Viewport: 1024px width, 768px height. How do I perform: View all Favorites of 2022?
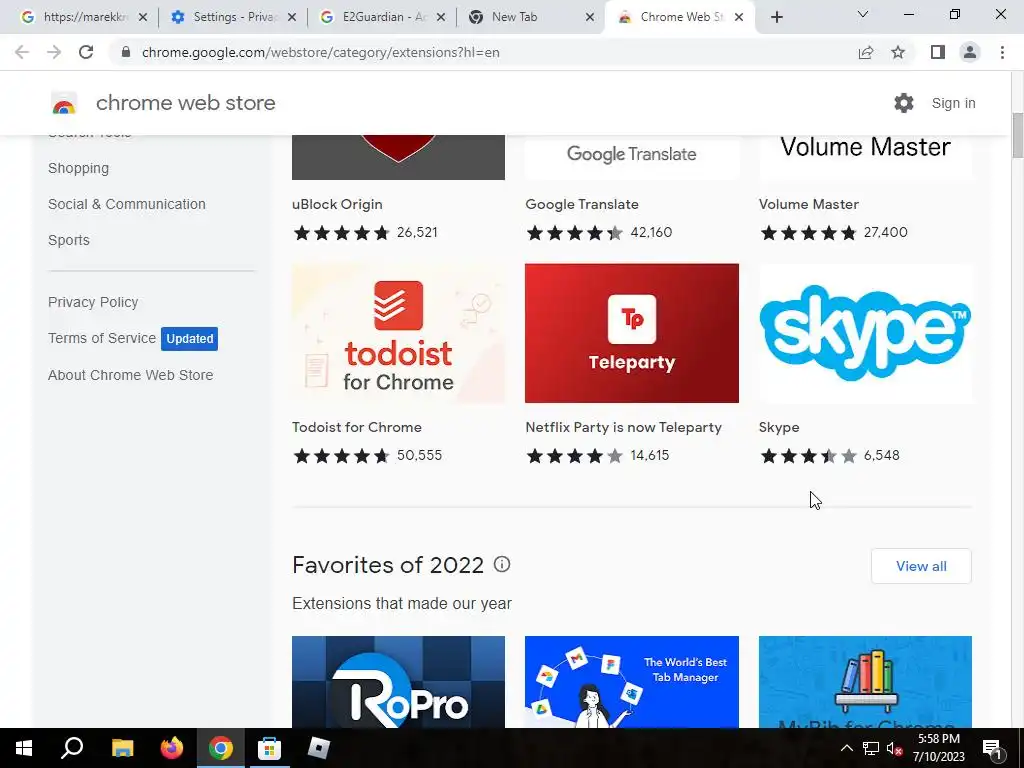coord(921,566)
